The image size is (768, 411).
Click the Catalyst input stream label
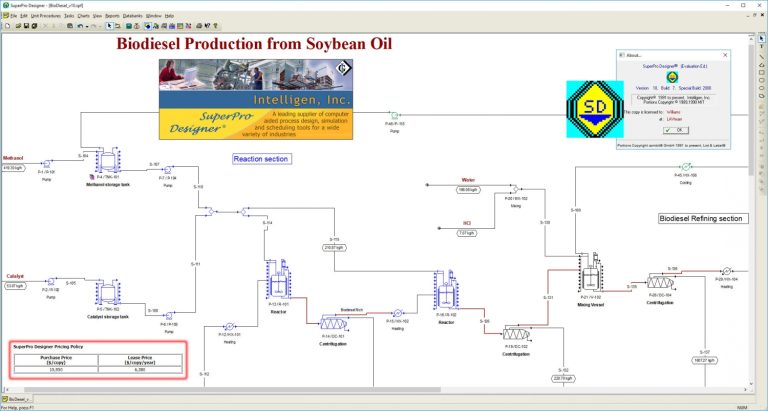coord(15,276)
